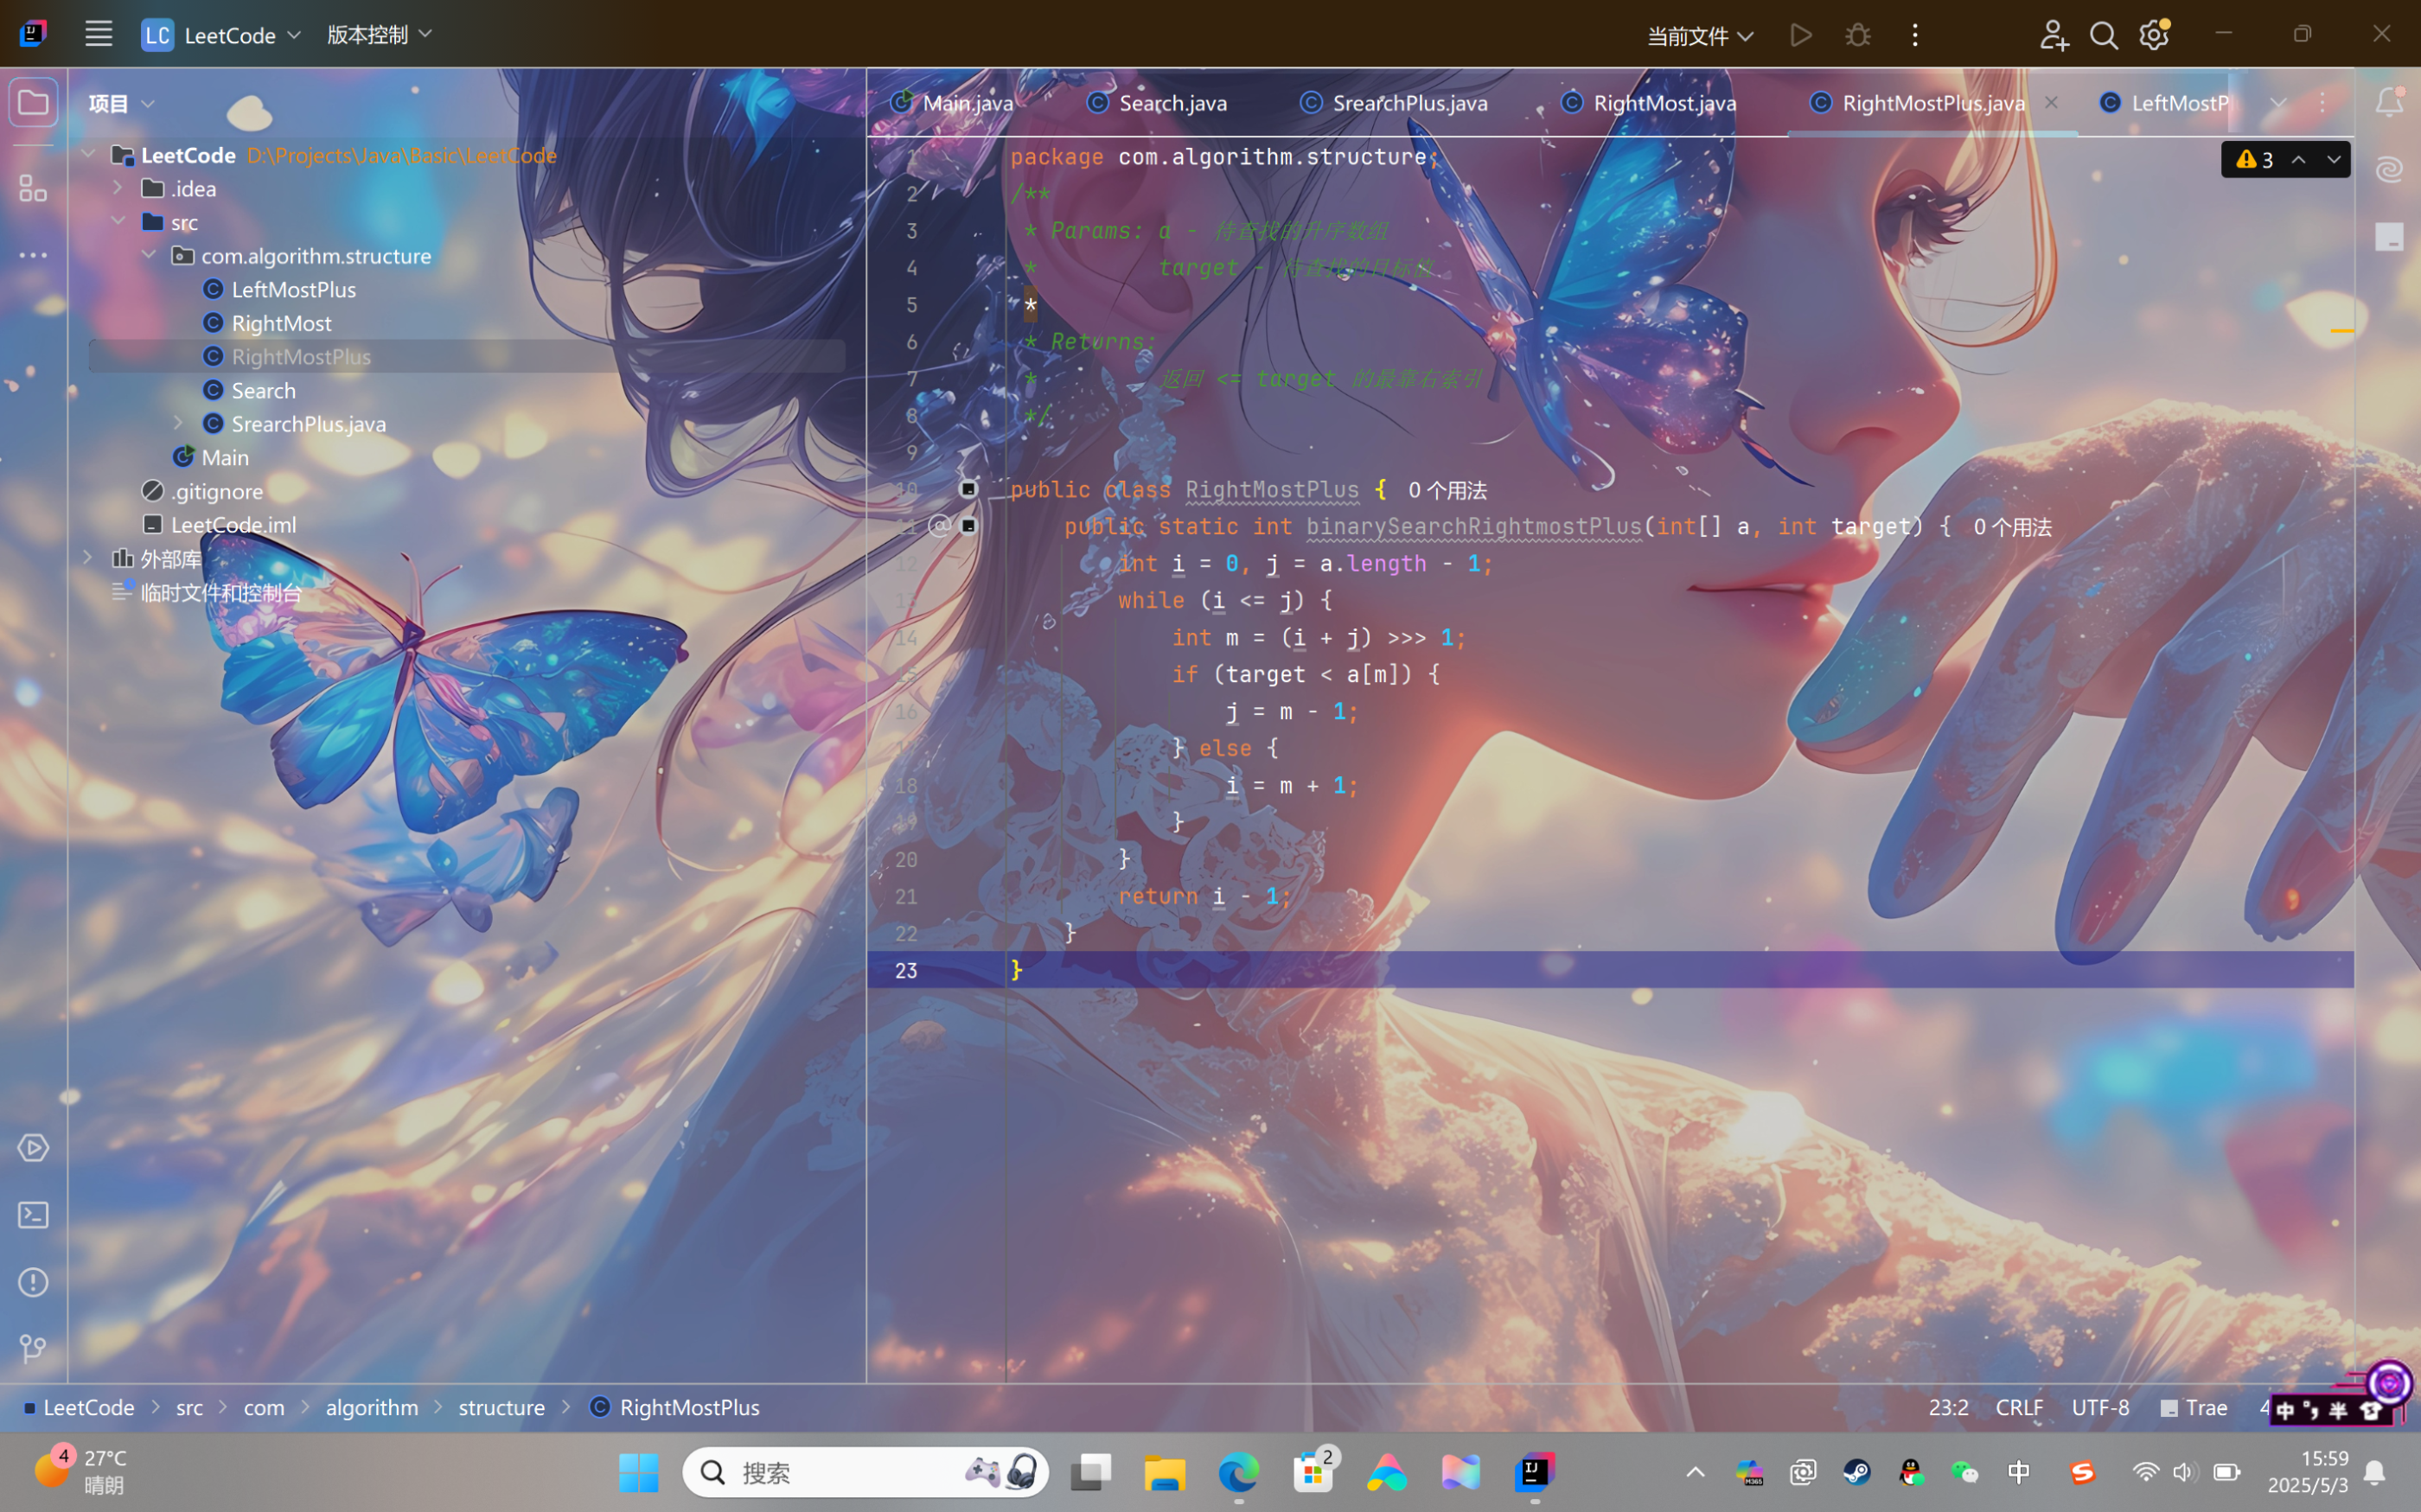Show more tool windows ellipsis

click(x=33, y=255)
